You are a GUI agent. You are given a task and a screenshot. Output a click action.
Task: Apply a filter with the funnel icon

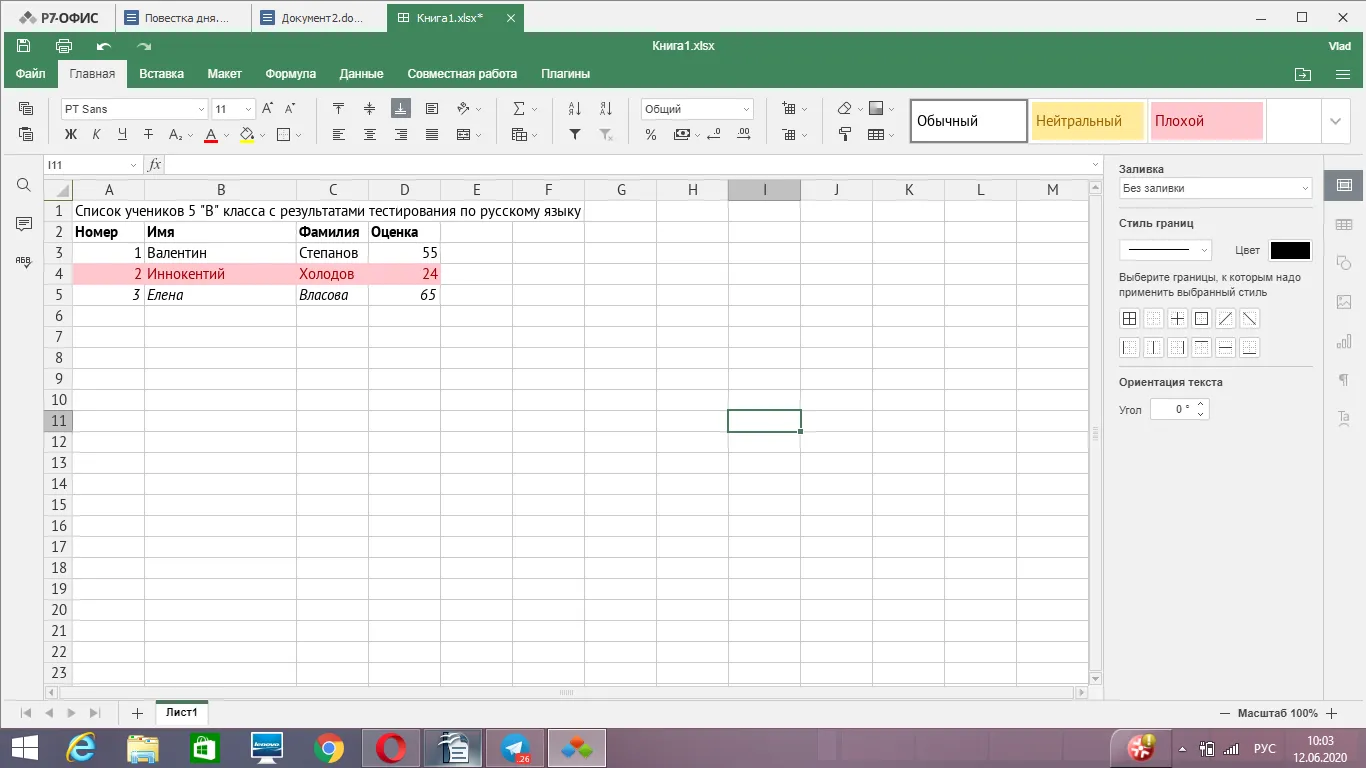pyautogui.click(x=575, y=135)
